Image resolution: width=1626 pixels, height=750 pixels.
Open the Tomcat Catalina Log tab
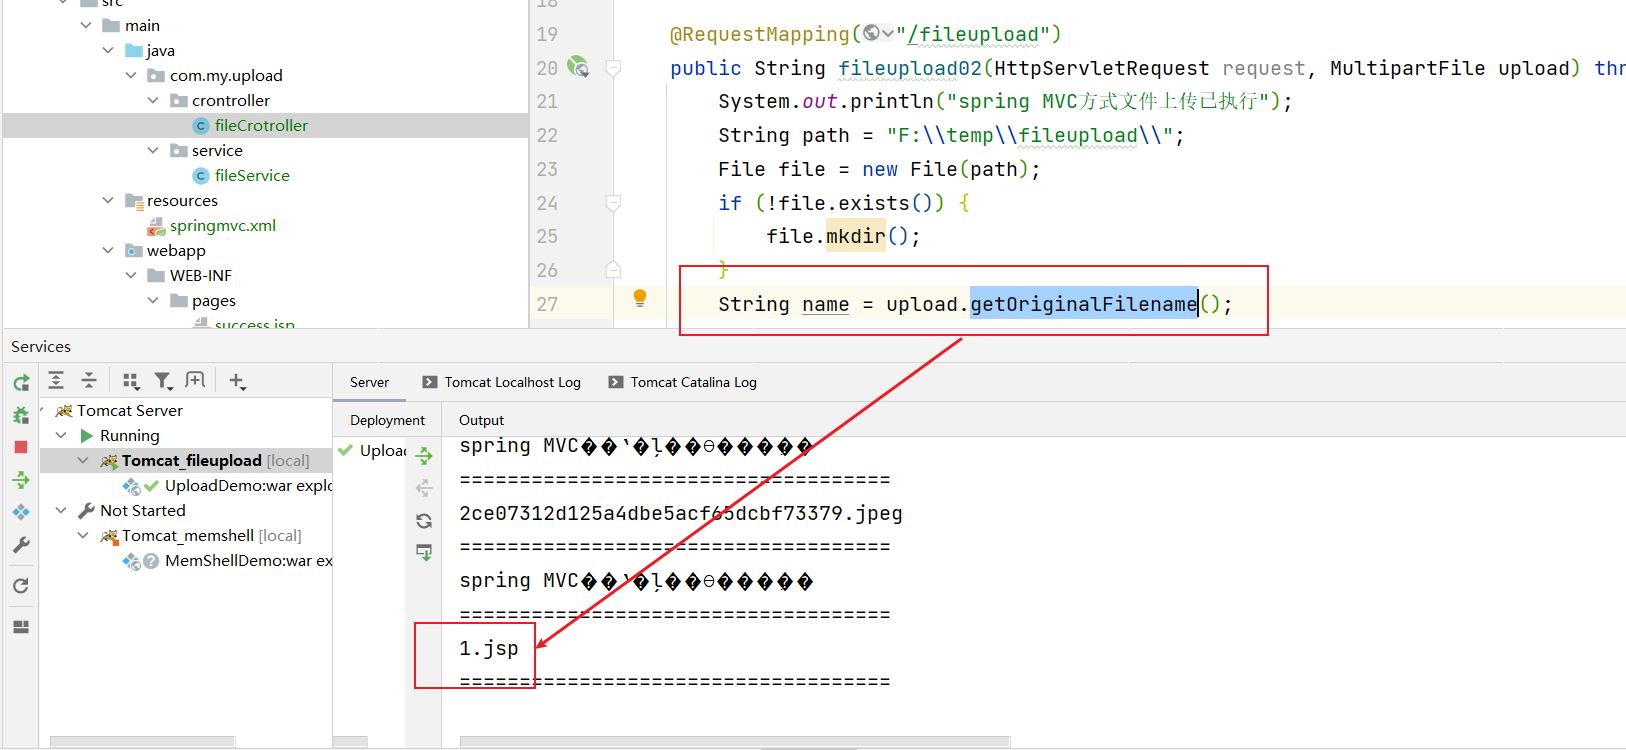point(683,382)
